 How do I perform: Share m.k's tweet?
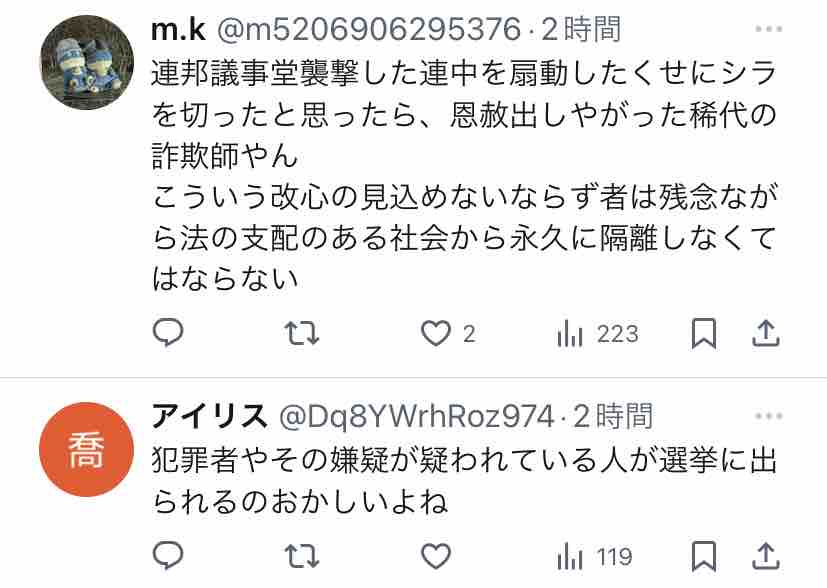tap(765, 333)
